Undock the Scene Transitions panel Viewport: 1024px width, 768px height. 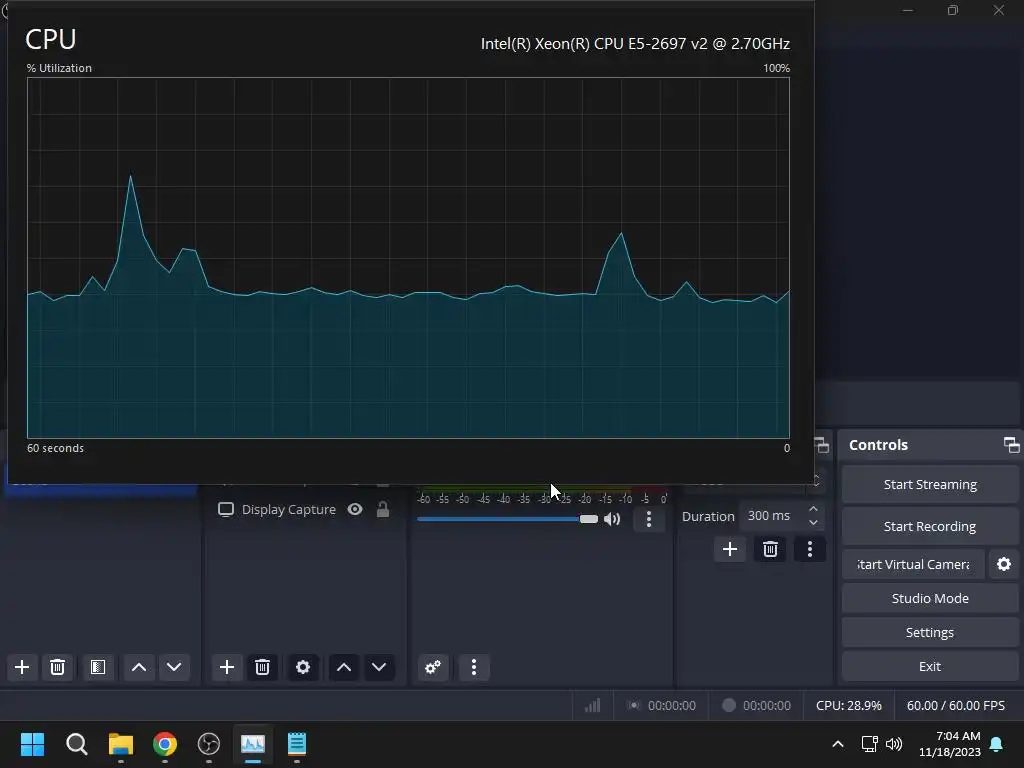point(822,445)
